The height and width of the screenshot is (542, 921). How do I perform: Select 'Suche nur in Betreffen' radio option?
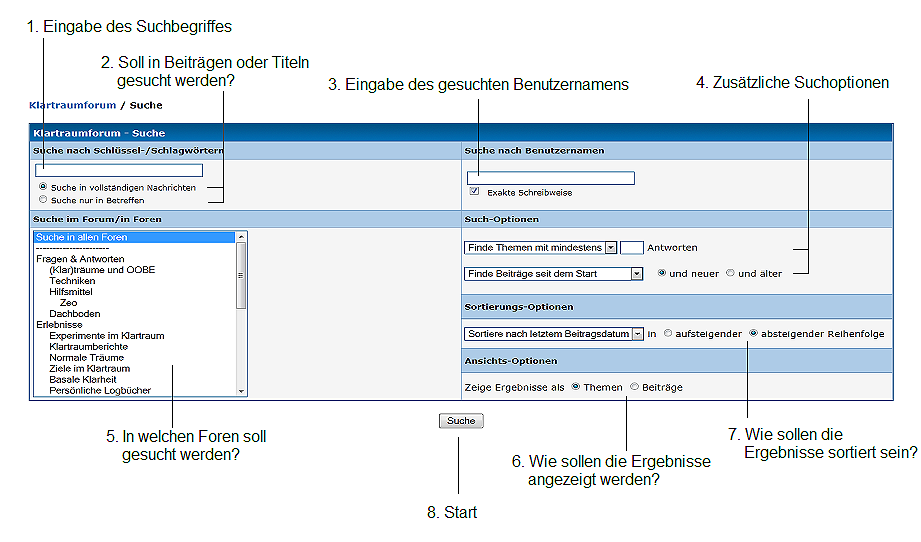(42, 200)
